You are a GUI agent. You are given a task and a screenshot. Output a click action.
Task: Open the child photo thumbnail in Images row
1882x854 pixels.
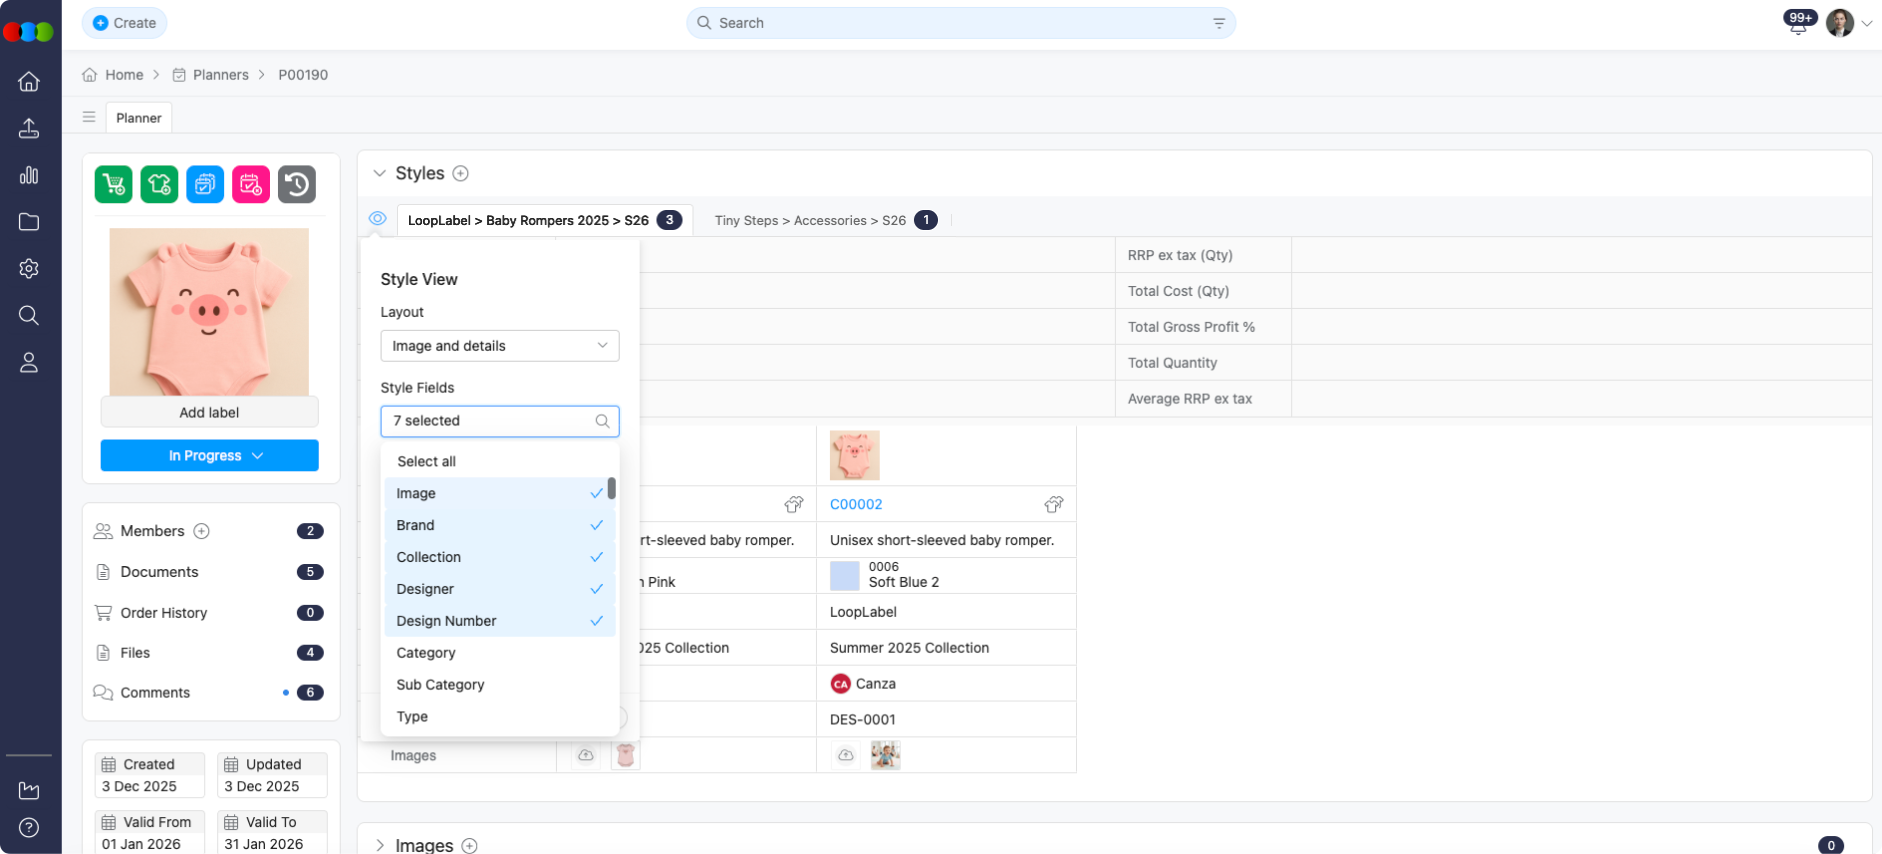[x=885, y=755]
